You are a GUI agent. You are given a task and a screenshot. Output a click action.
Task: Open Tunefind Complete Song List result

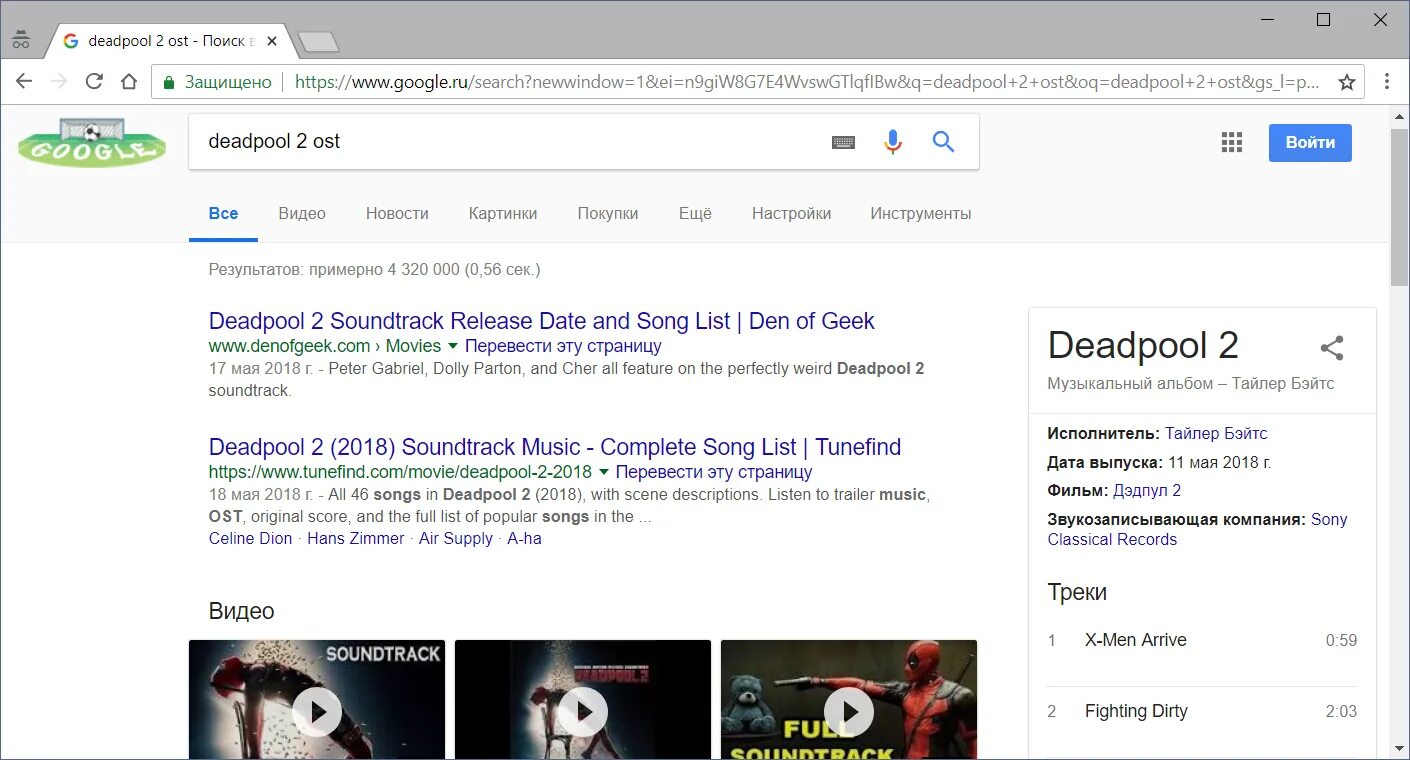click(555, 447)
